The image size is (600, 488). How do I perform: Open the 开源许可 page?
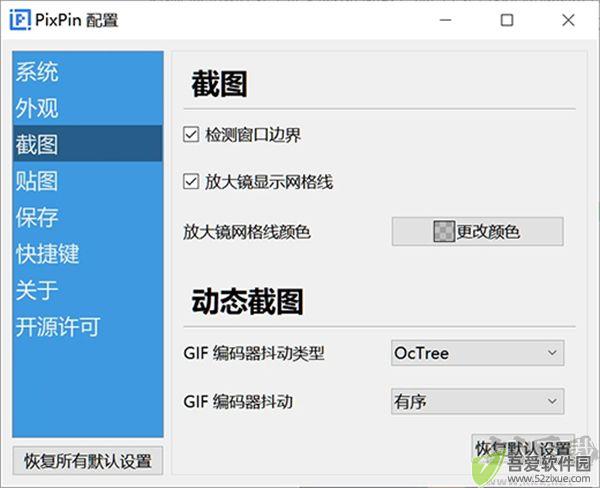pyautogui.click(x=88, y=326)
